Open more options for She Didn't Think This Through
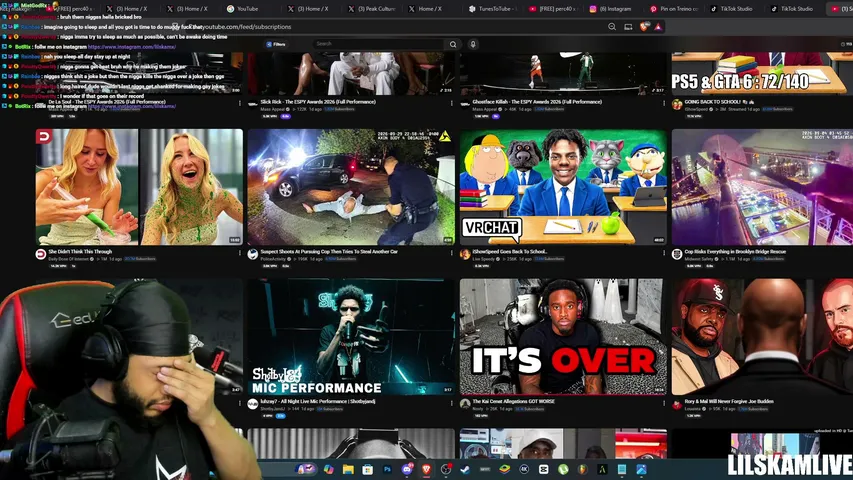853x480 pixels. [x=240, y=253]
